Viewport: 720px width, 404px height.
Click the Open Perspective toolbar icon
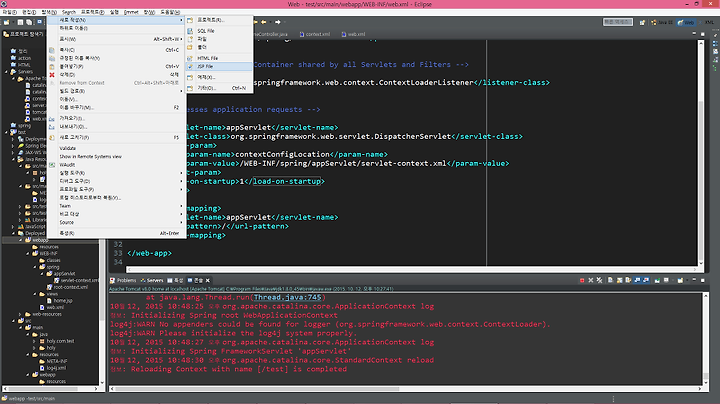pyautogui.click(x=642, y=22)
